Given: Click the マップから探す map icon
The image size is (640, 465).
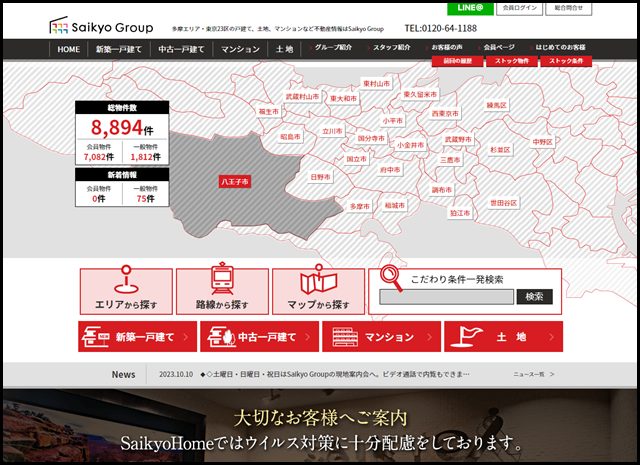Looking at the screenshot, I should coord(318,279).
